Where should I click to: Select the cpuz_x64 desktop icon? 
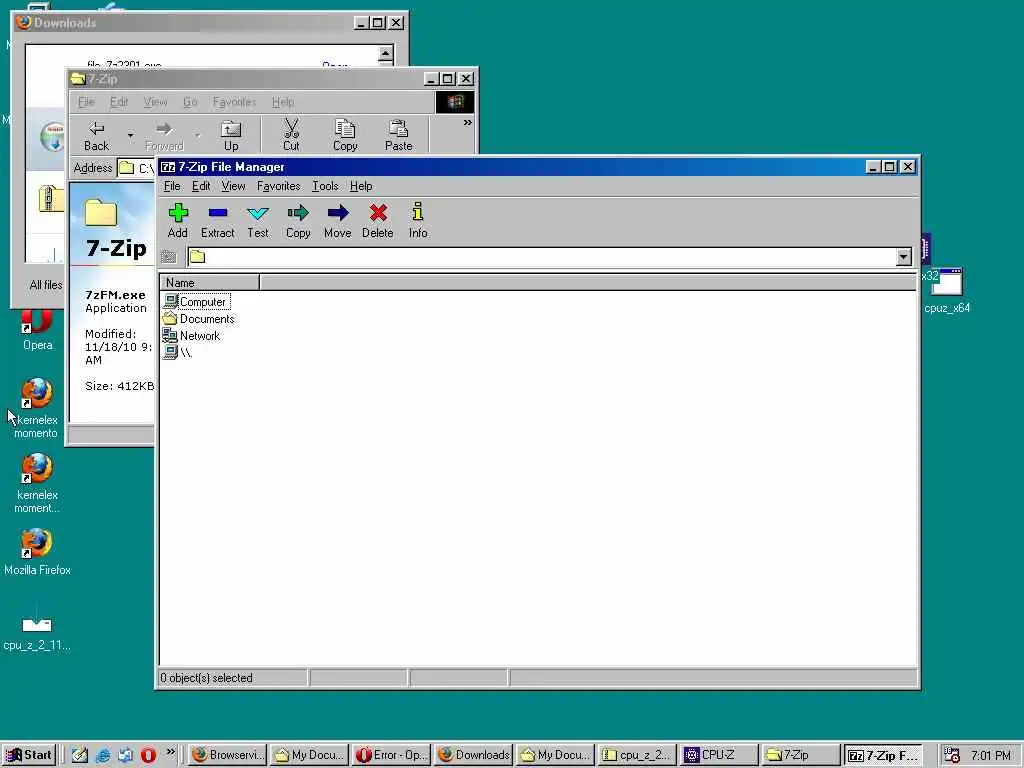(x=947, y=291)
